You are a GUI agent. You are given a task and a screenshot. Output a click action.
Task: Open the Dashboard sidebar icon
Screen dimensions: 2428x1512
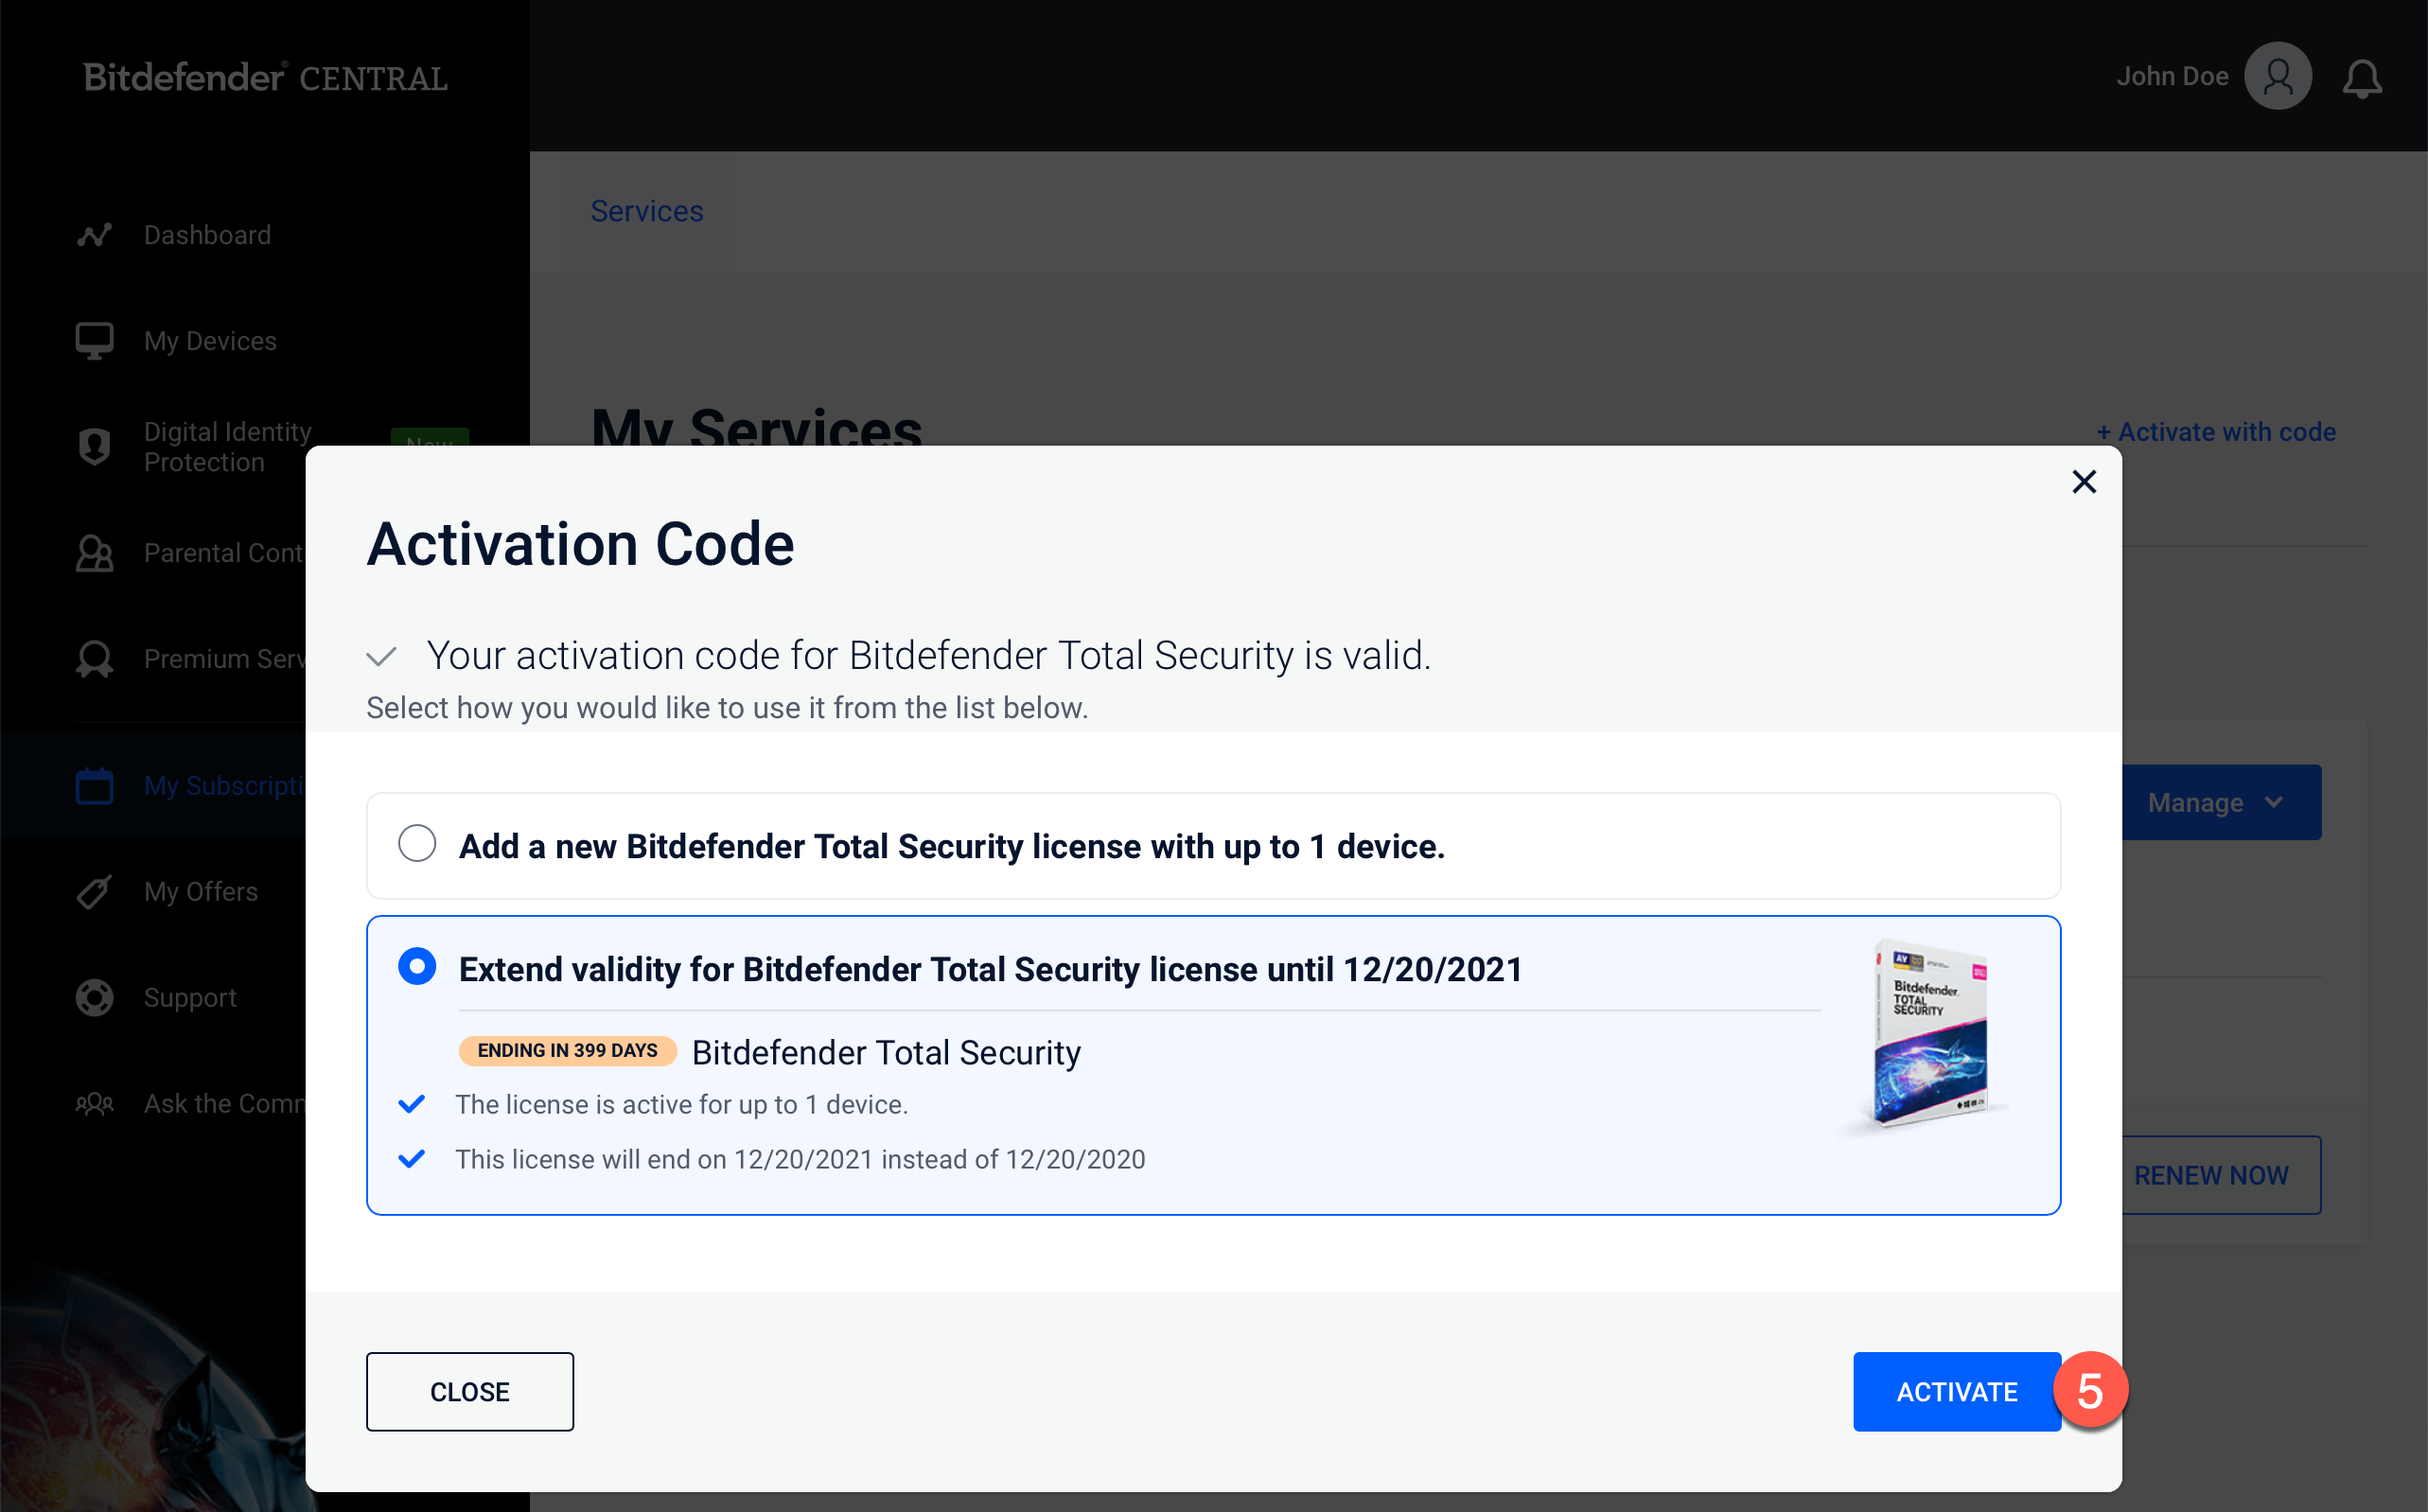pyautogui.click(x=95, y=235)
